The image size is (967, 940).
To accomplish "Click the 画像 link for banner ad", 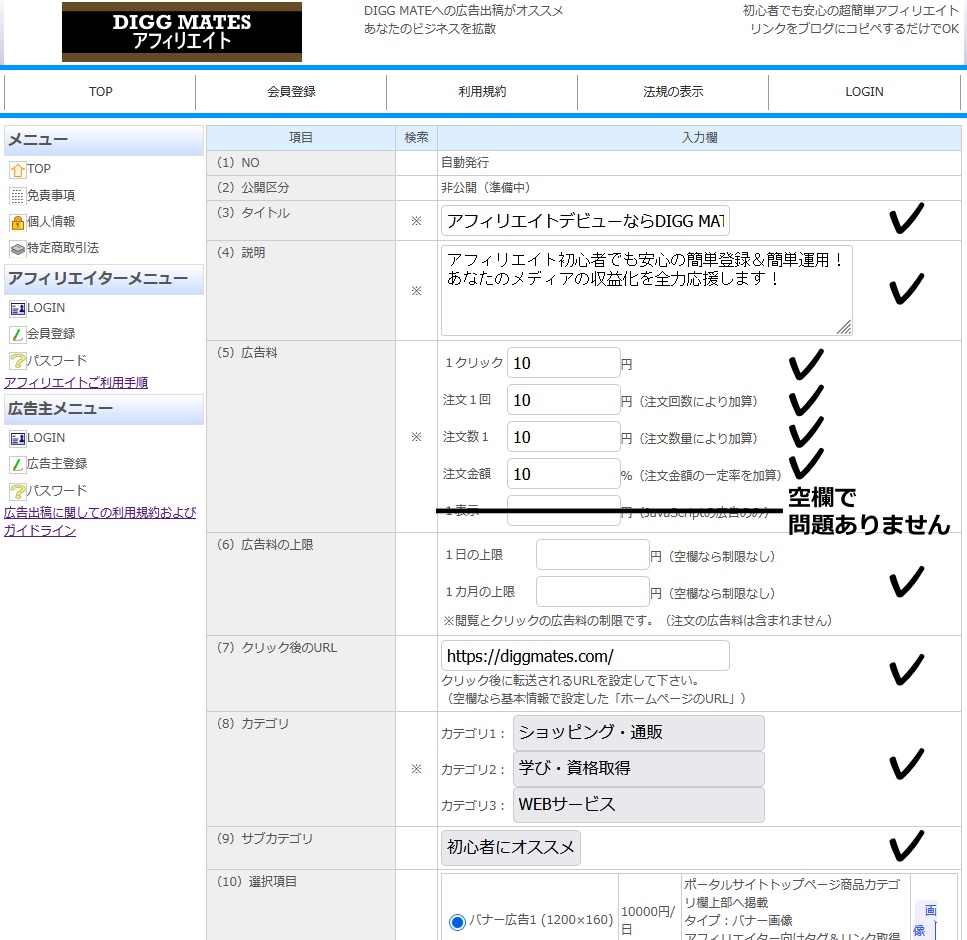I will (x=926, y=920).
